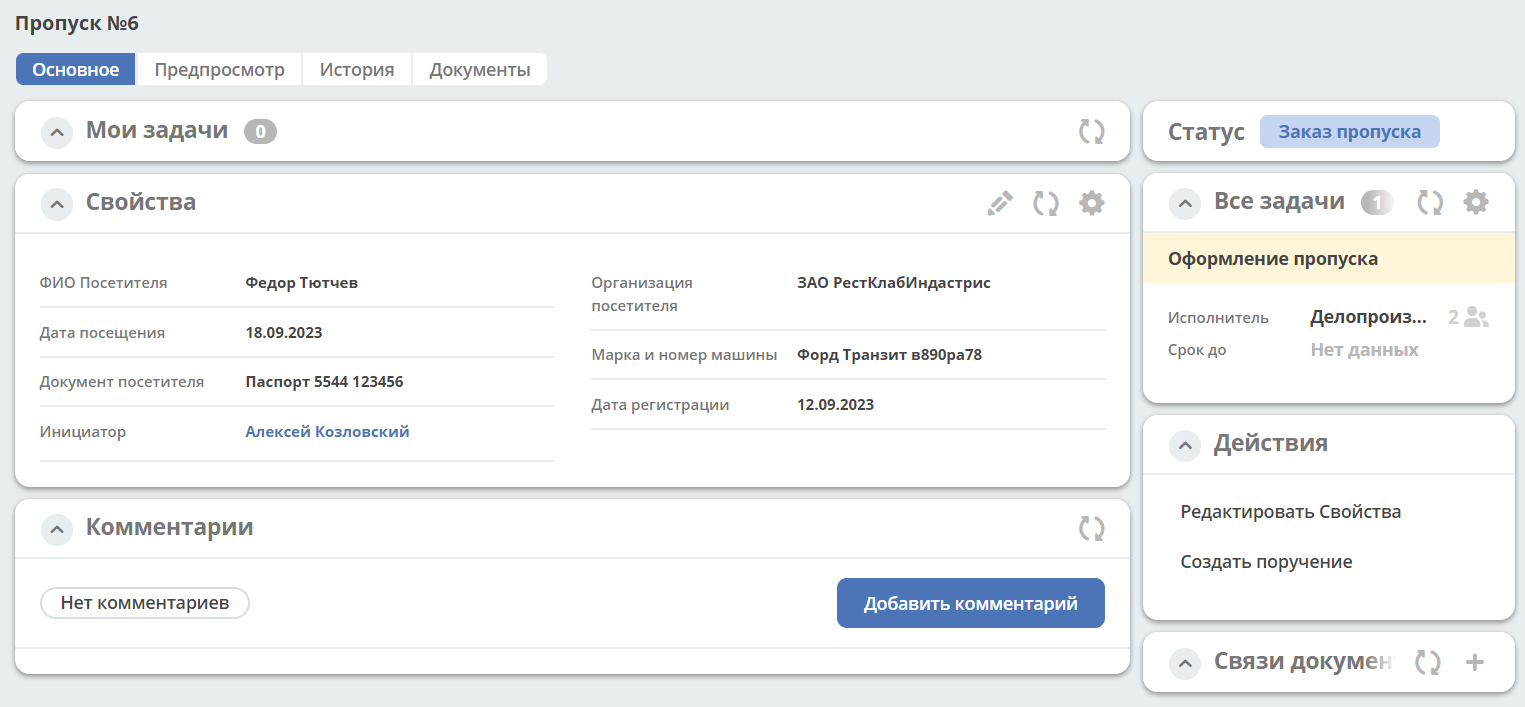The width and height of the screenshot is (1525, 707).
Task: Collapse the Комментарии panel
Action: click(57, 529)
